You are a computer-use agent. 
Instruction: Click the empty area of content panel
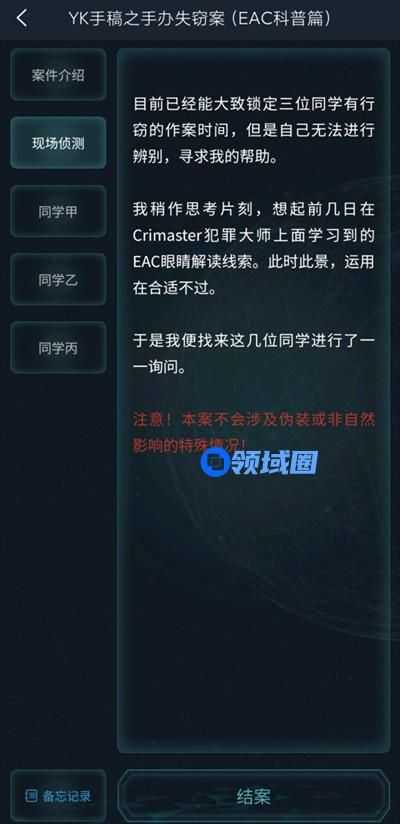pos(254,604)
